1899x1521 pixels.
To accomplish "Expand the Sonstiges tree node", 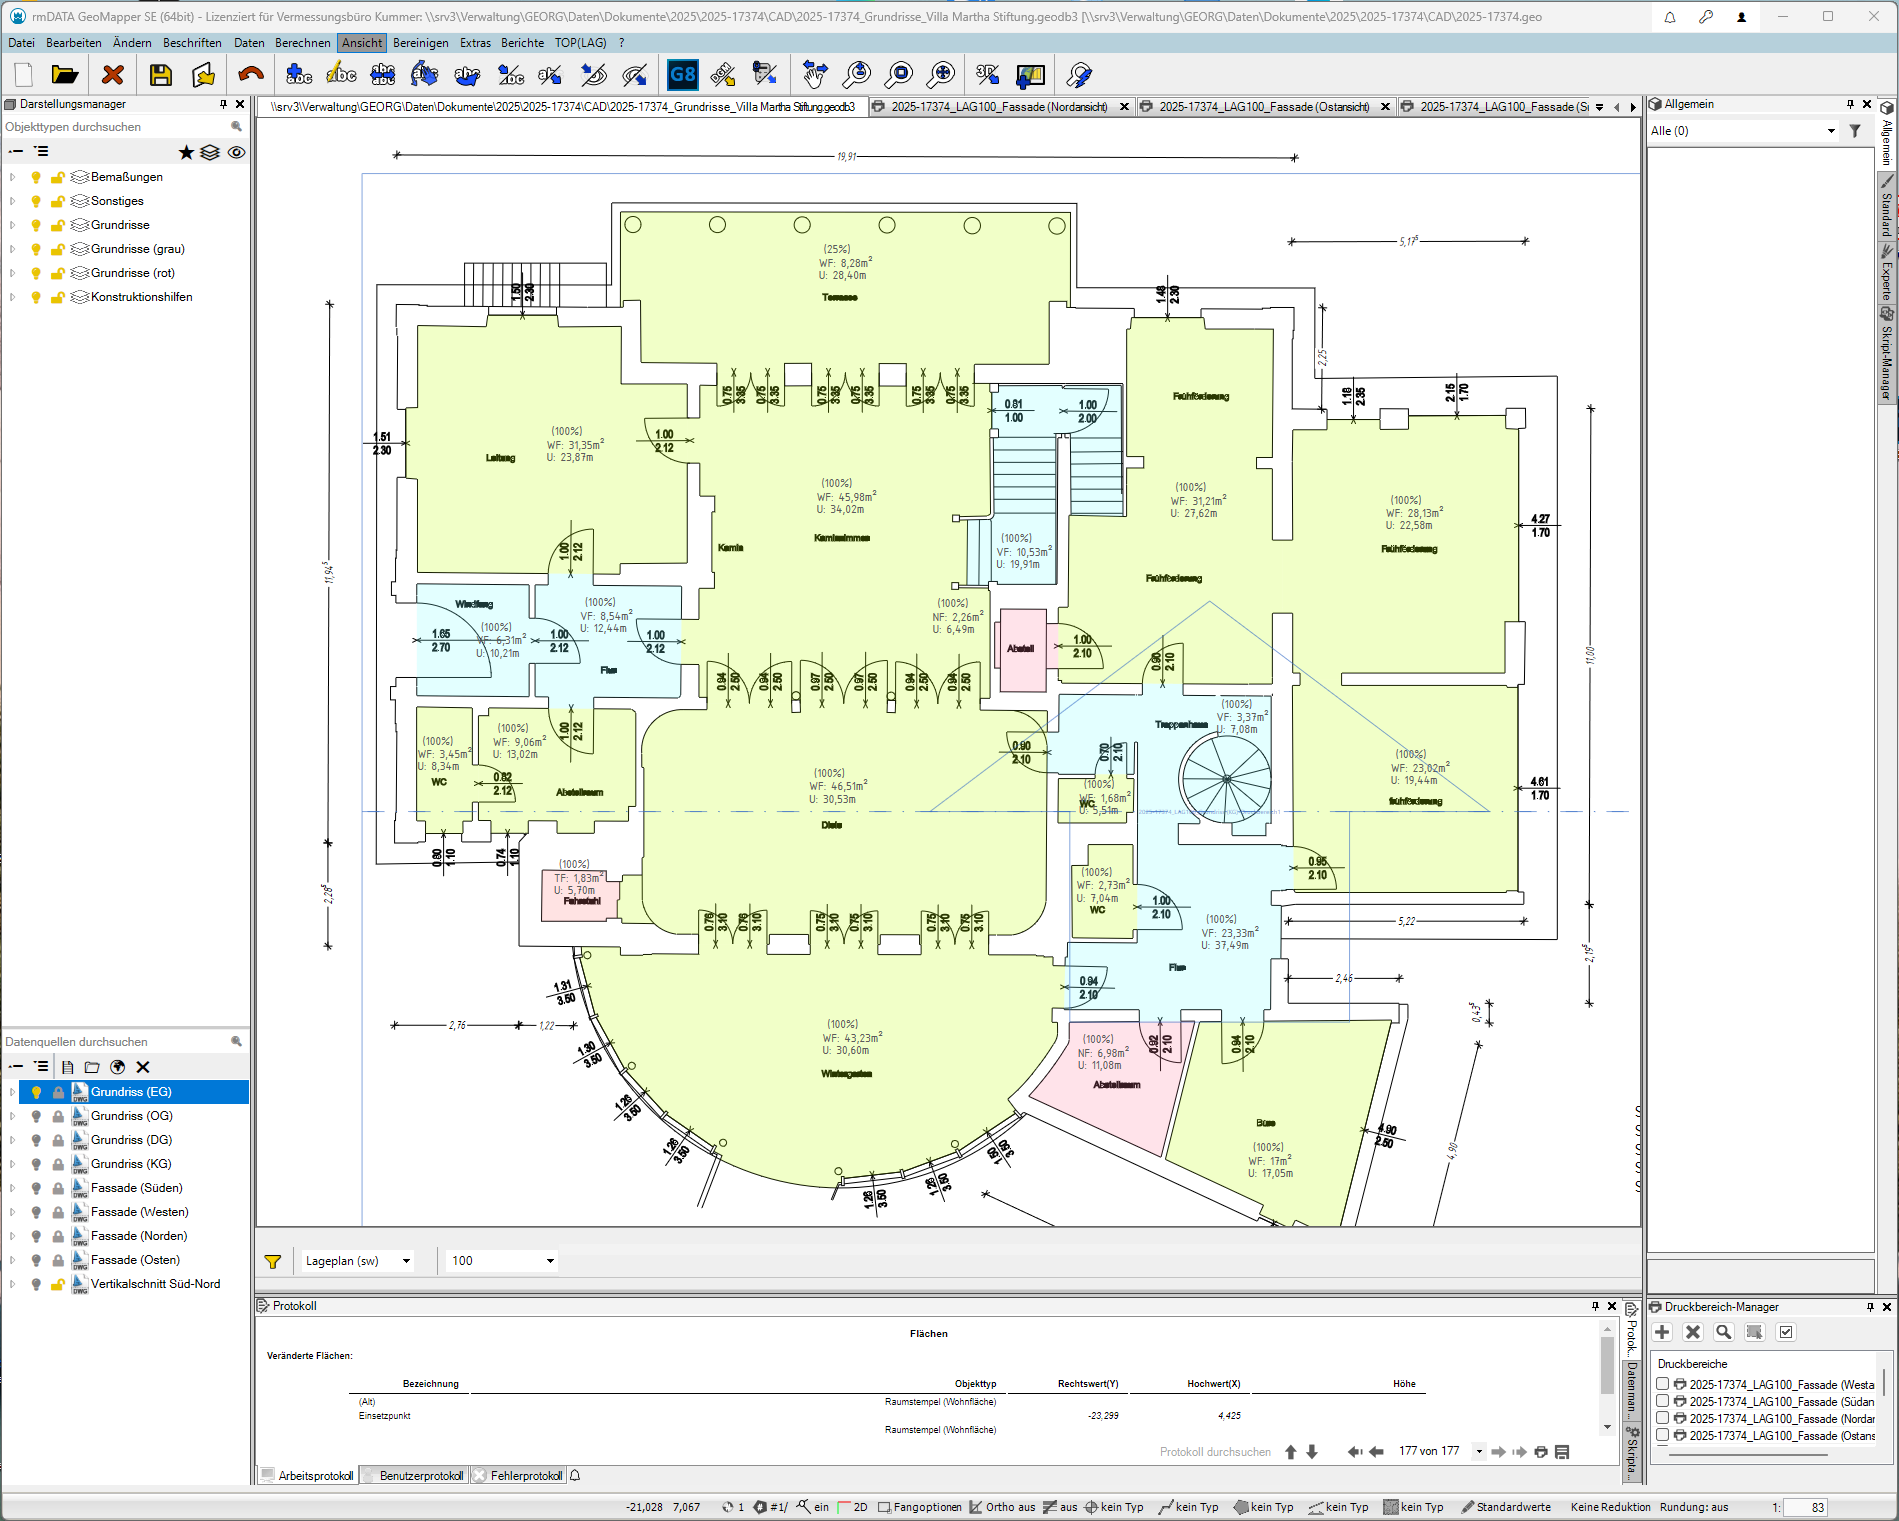I will [x=12, y=201].
